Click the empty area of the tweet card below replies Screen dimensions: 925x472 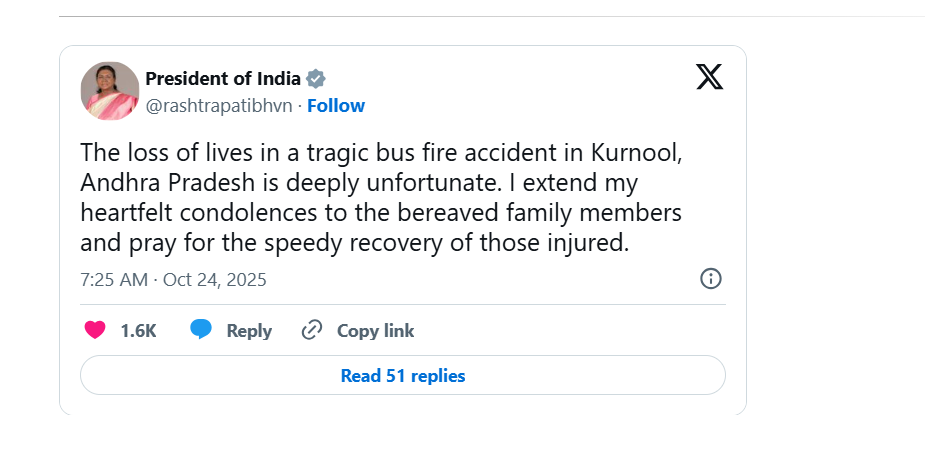point(400,405)
